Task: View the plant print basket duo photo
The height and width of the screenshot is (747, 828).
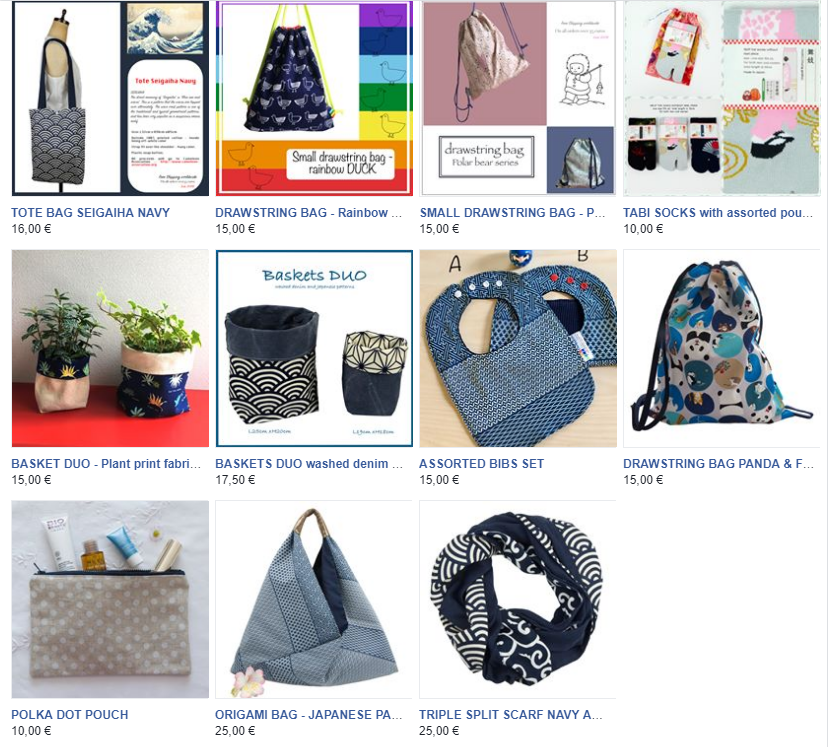Action: point(110,348)
